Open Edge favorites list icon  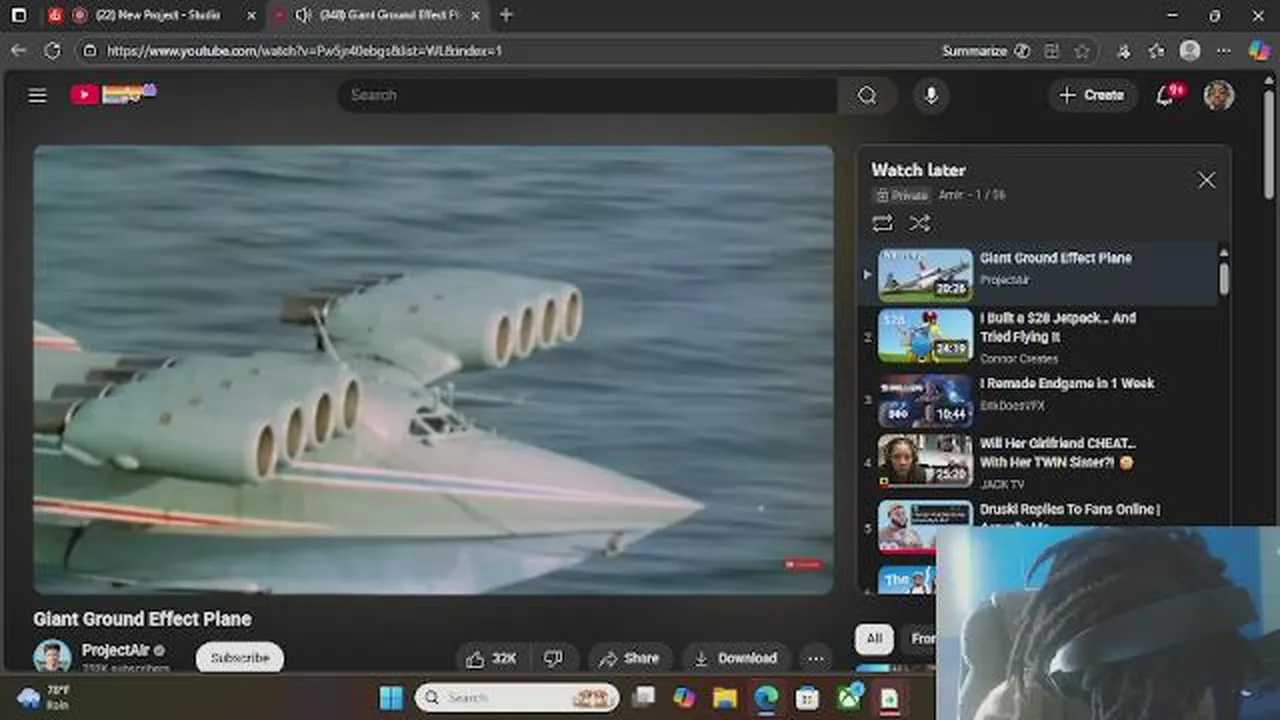(x=1157, y=50)
